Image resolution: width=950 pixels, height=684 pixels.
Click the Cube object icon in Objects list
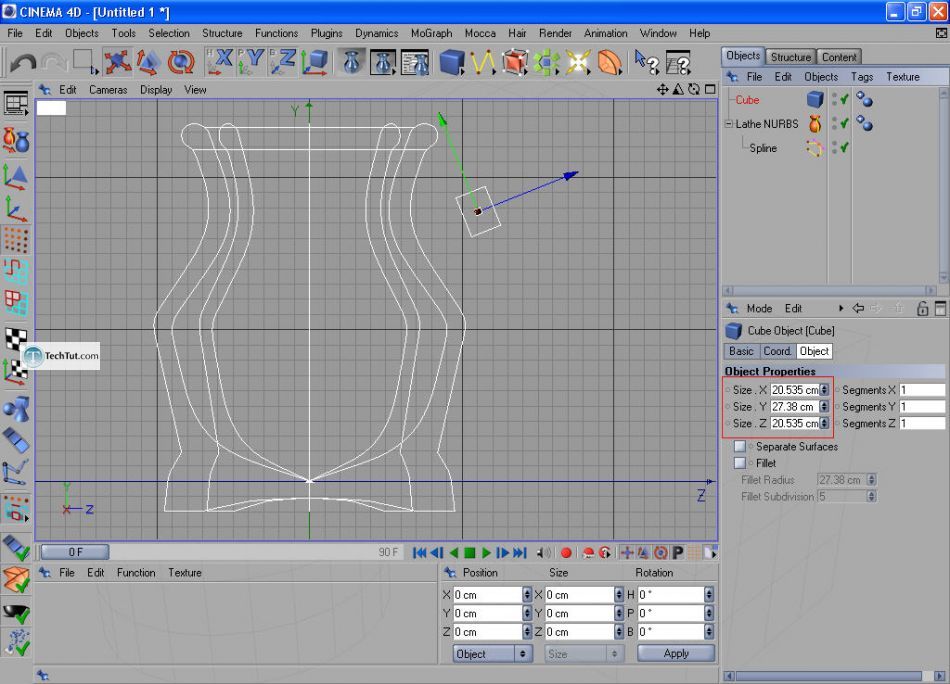815,99
